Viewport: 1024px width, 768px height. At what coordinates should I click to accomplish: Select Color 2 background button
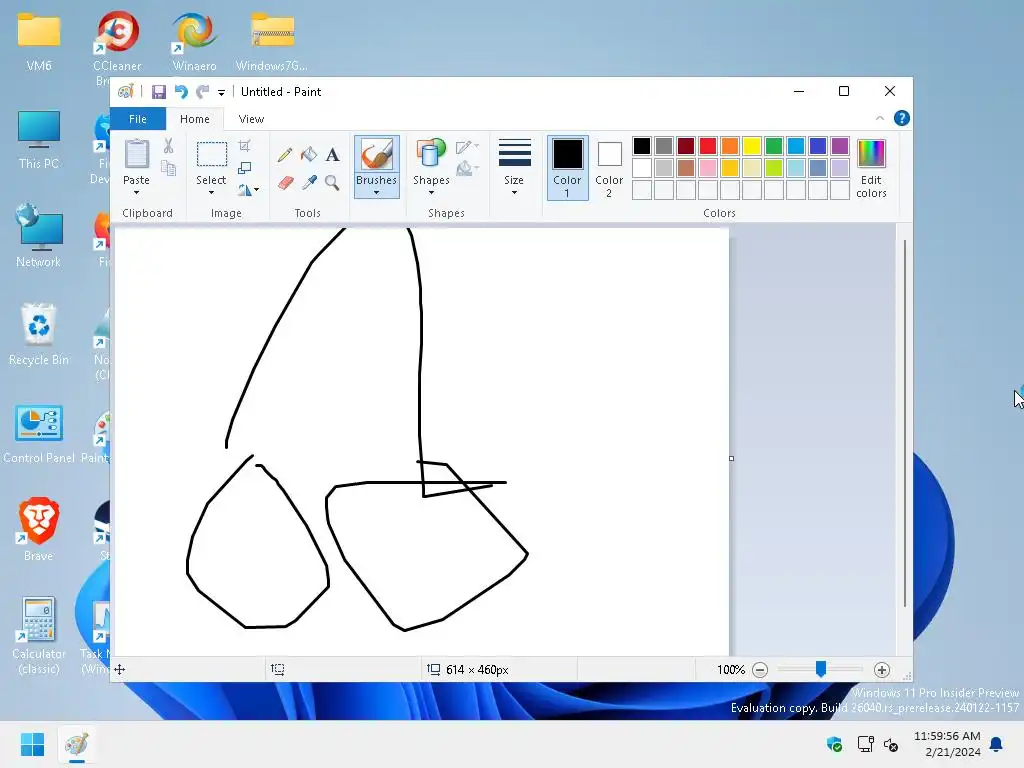[x=609, y=167]
